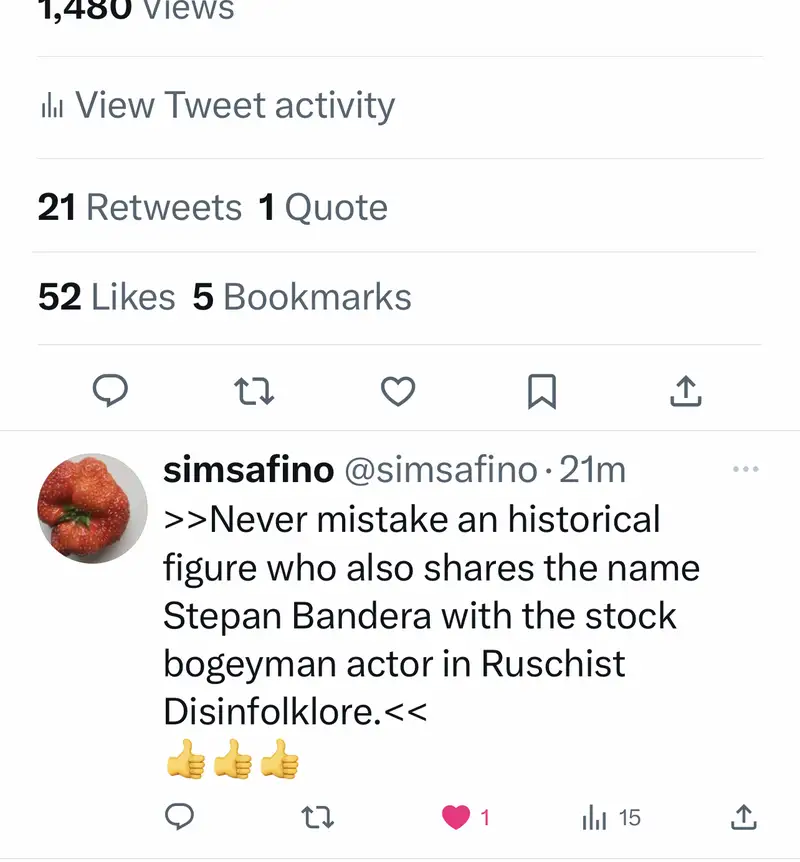Image resolution: width=800 pixels, height=862 pixels.
Task: Open the 21m timestamp of reply
Action: click(x=592, y=469)
